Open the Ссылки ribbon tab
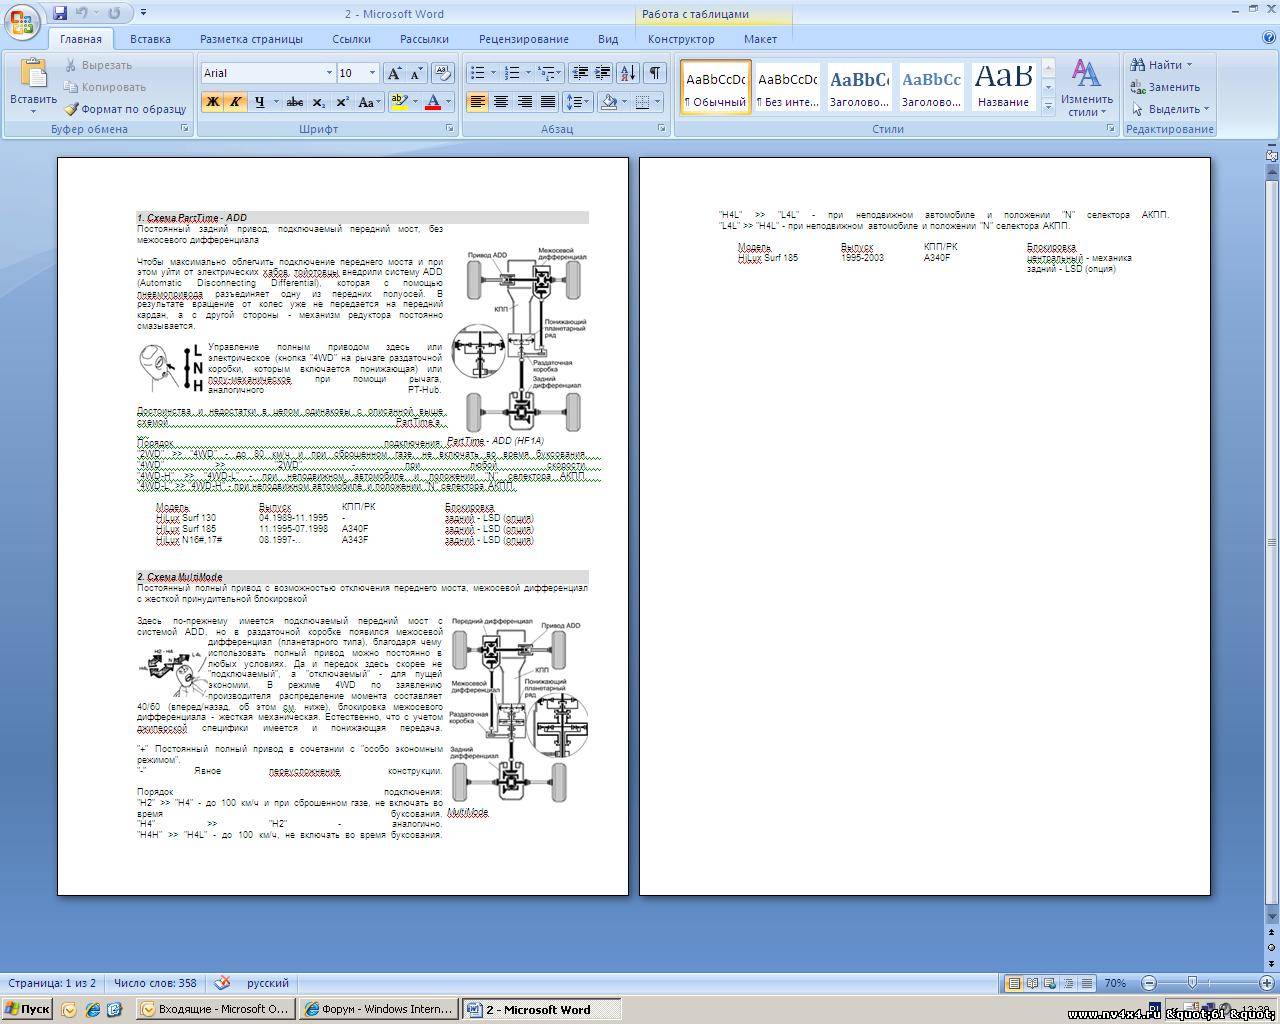The width and height of the screenshot is (1280, 1024). 351,39
